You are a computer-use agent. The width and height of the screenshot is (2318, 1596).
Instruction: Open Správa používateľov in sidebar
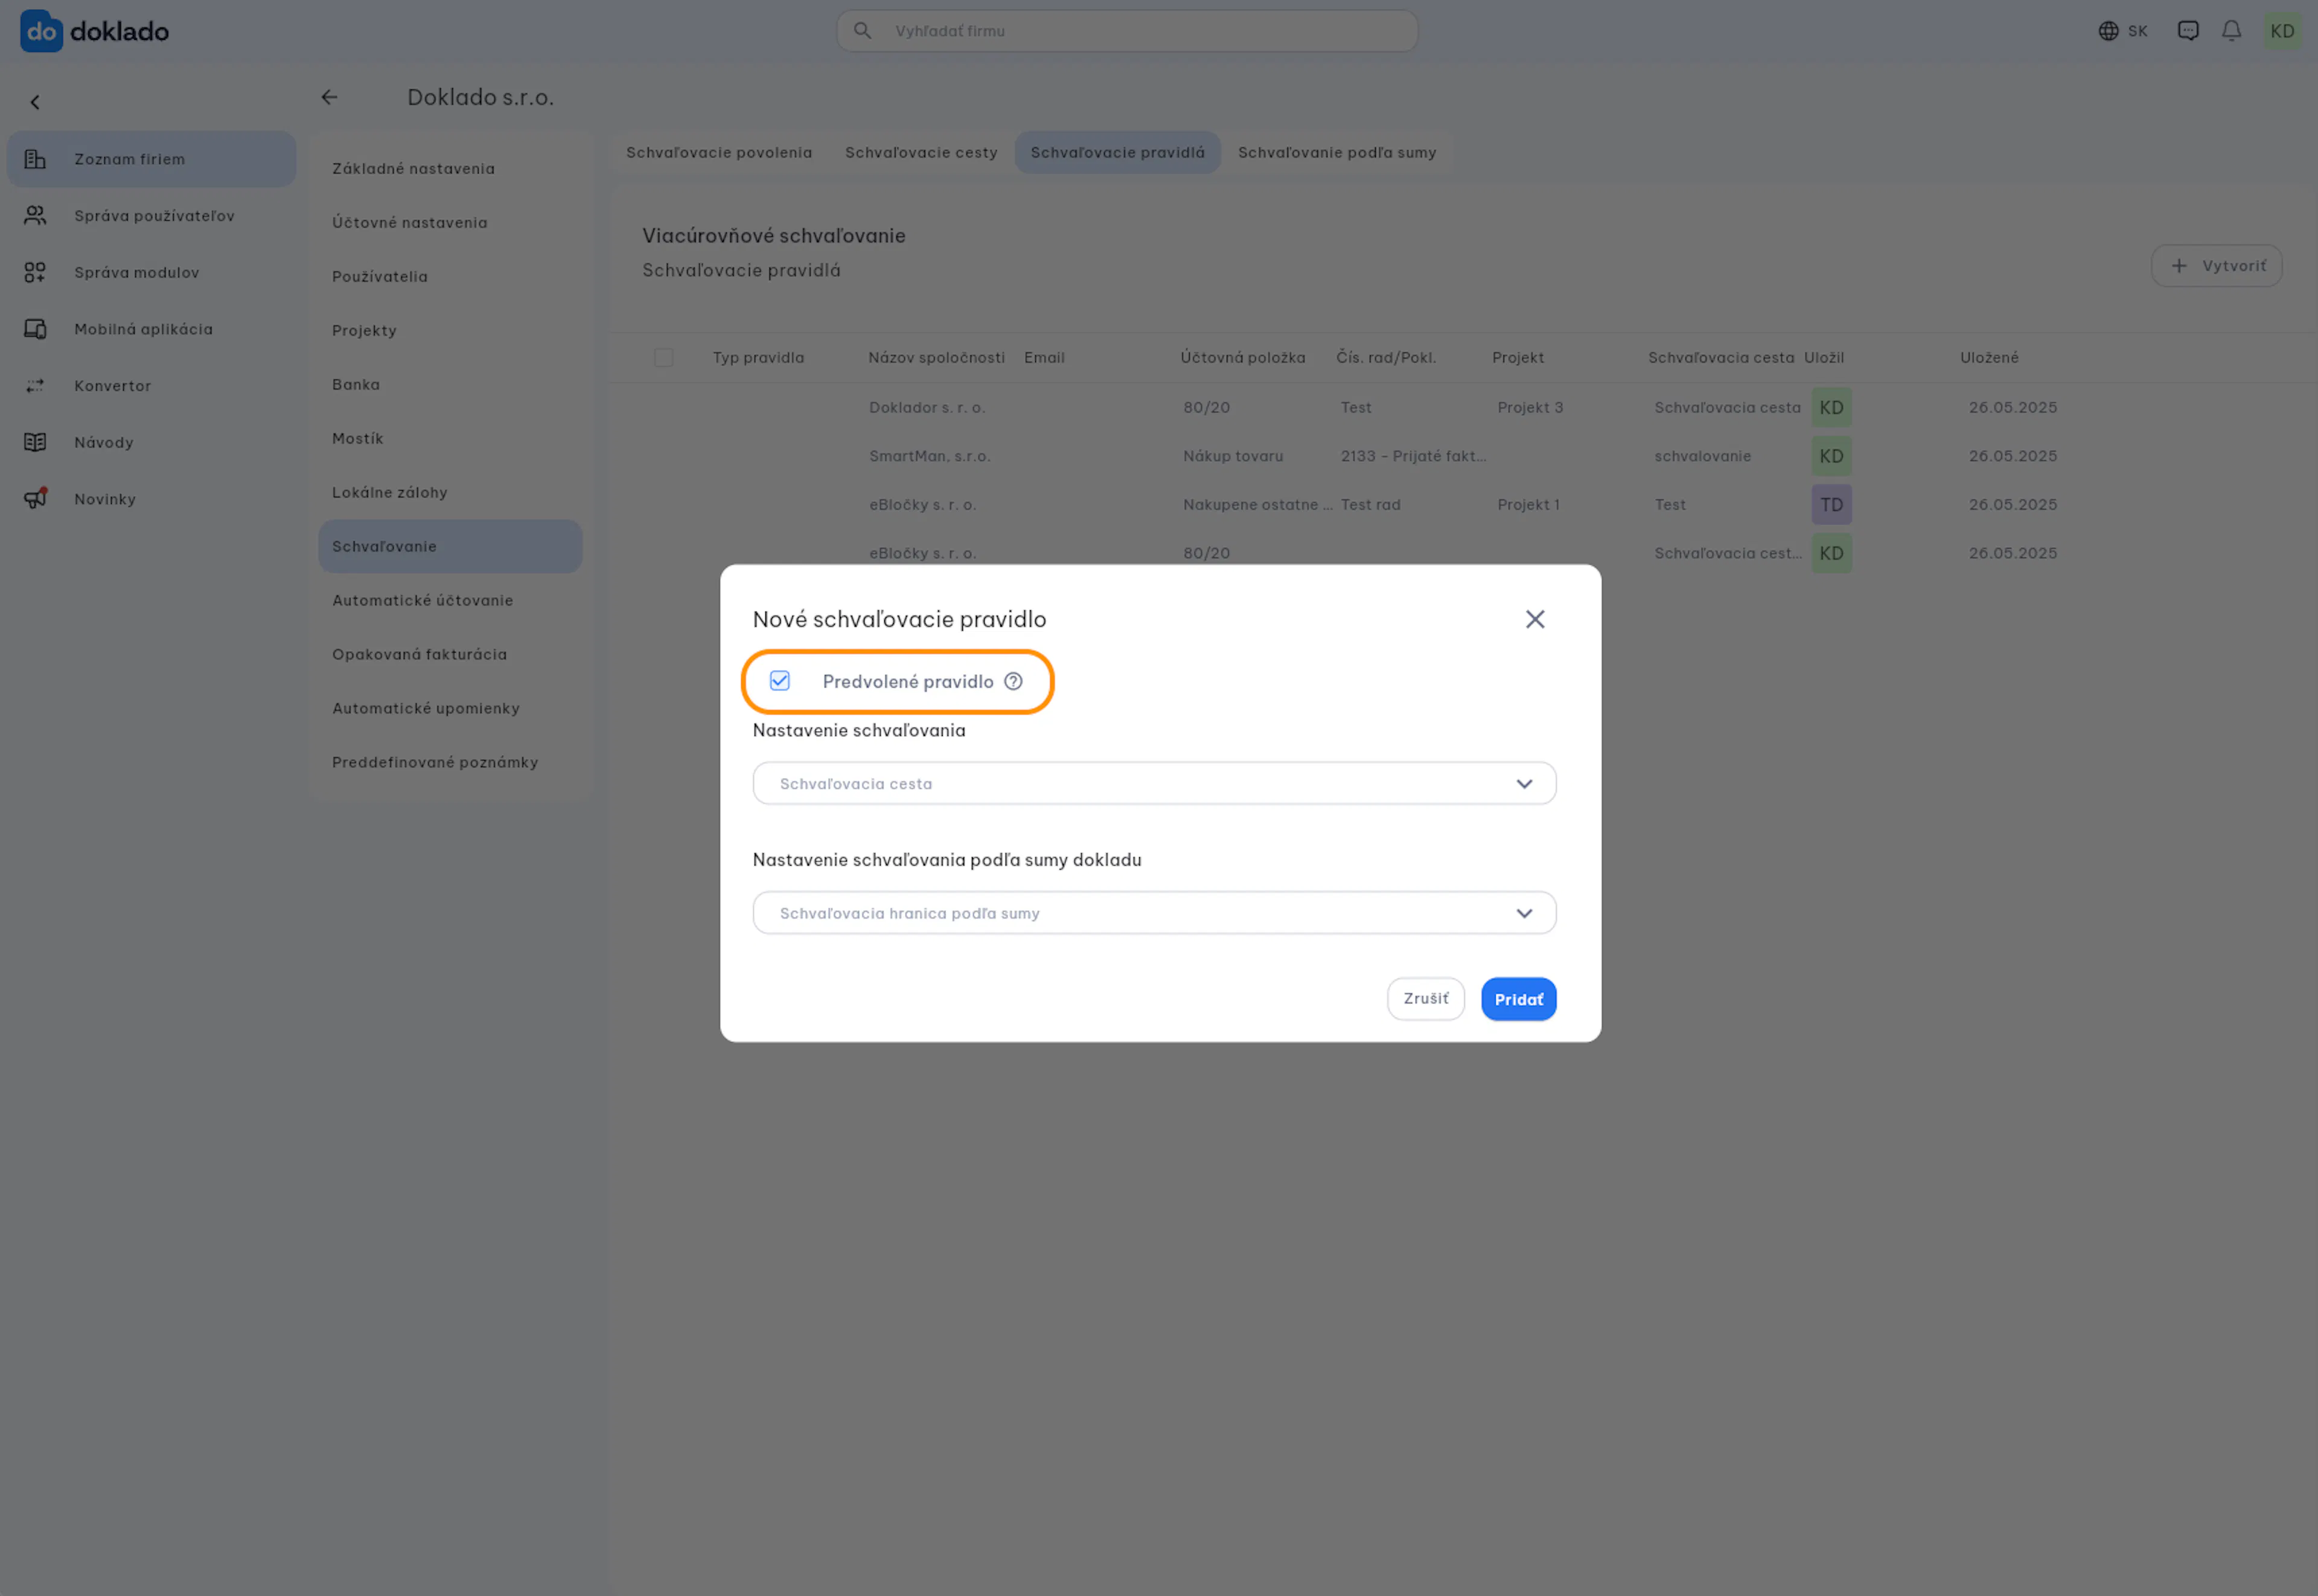151,215
